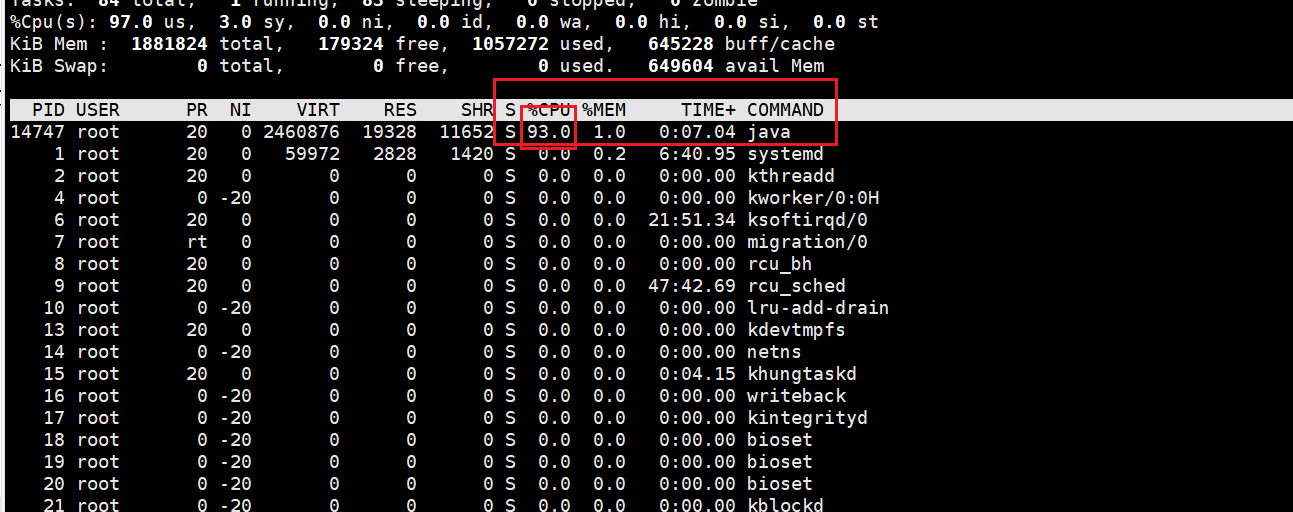Click the 0:07.04 time value
The width and height of the screenshot is (1293, 512).
tap(697, 132)
